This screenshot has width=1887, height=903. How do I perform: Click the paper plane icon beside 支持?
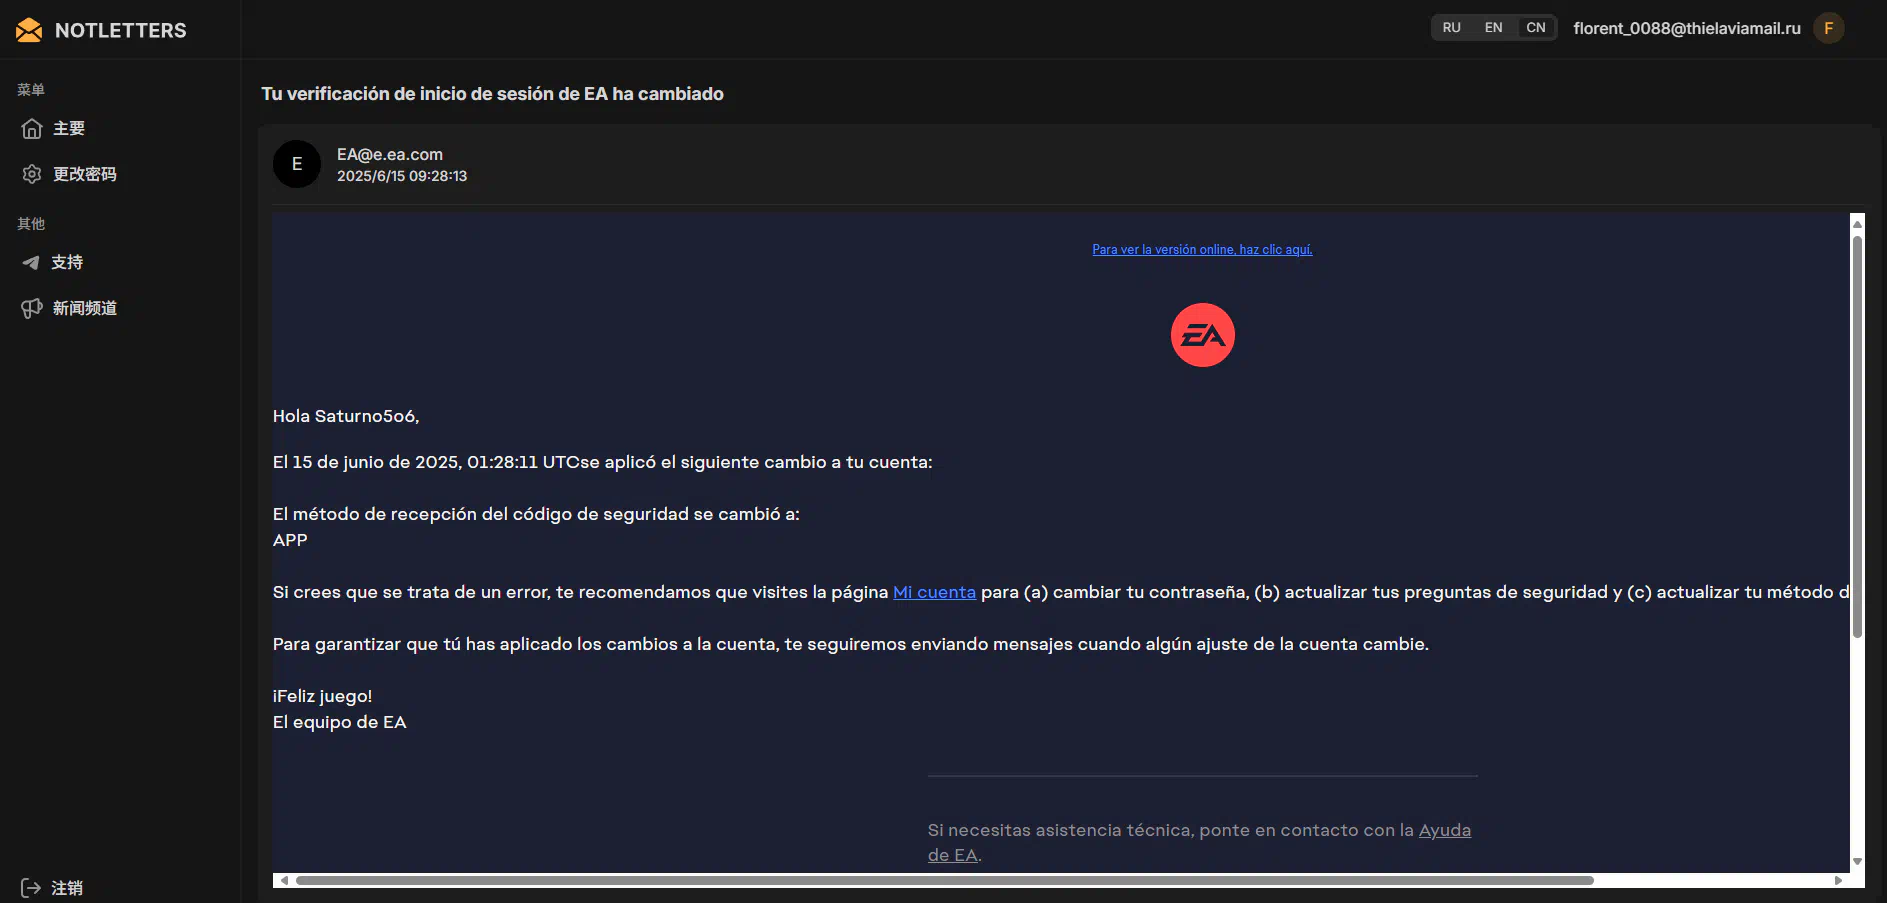(x=31, y=262)
